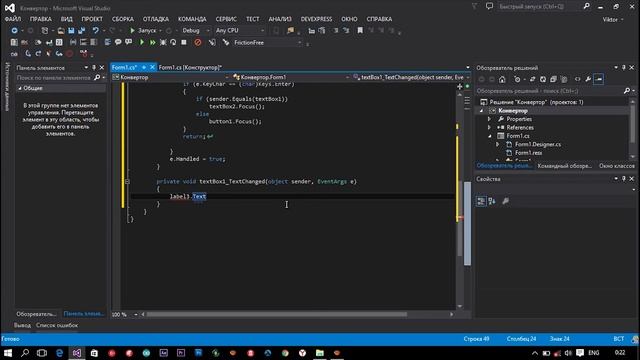Toggle alphabetical sort in Свойства panel
This screenshot has height=360, width=640.
point(492,201)
